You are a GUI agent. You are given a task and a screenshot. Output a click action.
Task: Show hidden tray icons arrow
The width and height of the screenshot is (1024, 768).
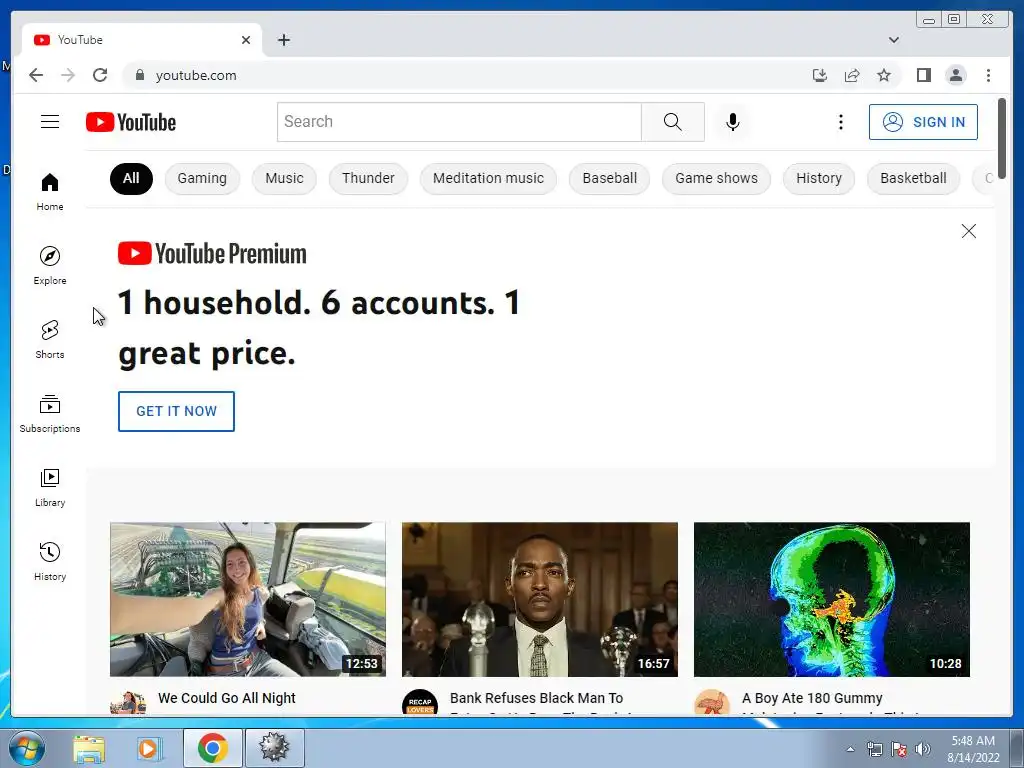click(850, 749)
